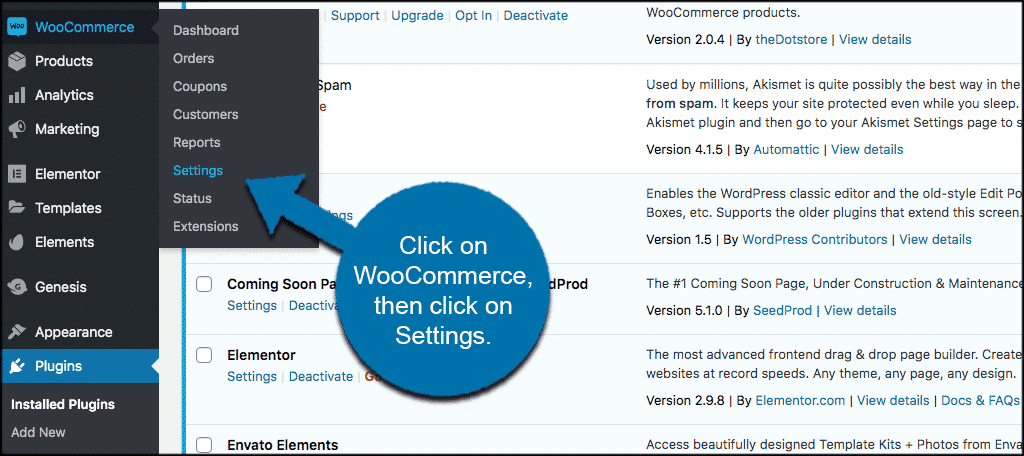The width and height of the screenshot is (1024, 456).
Task: Click the Elementor plugin title
Action: point(261,355)
